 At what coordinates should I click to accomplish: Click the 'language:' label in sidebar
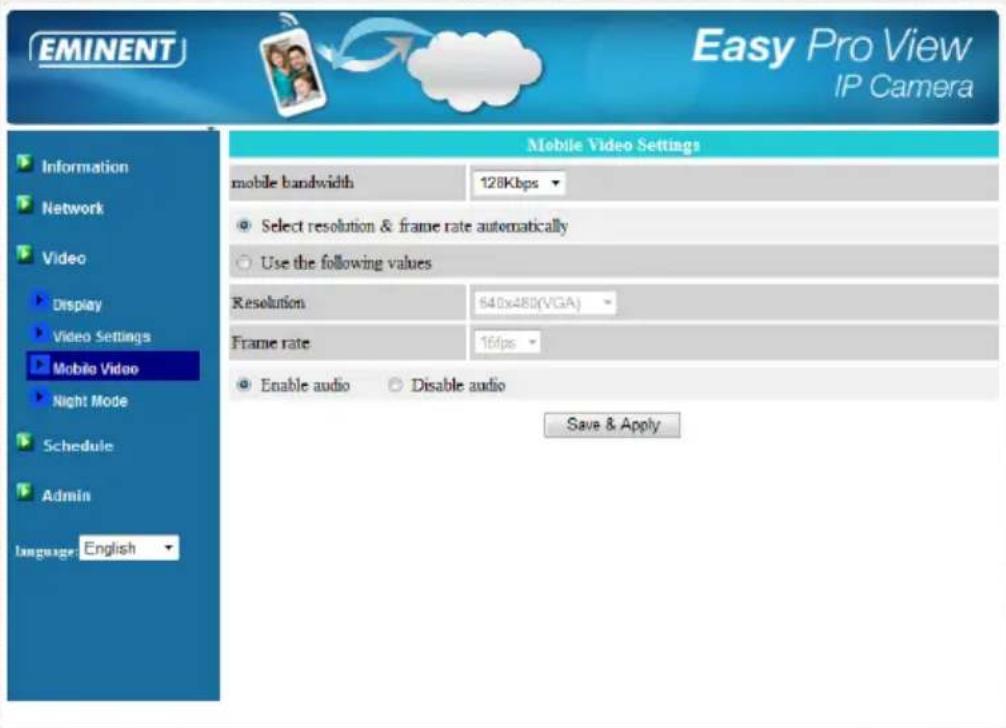click(x=45, y=551)
